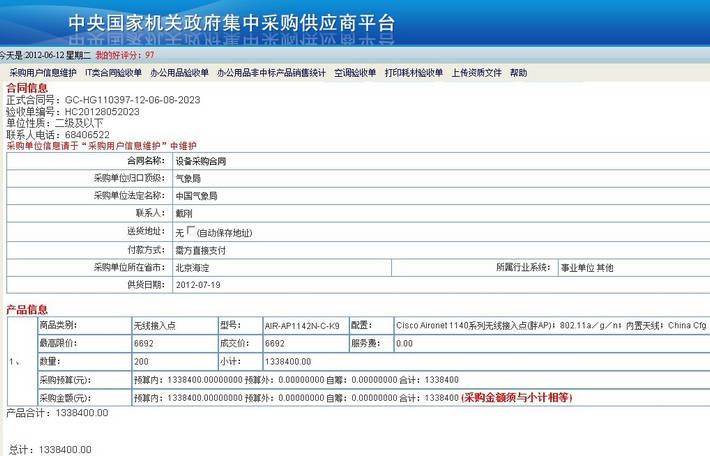Screen dimensions: 710x456
Task: Click the model number AIR-AP1142N-C-K9 cell
Action: (301, 325)
